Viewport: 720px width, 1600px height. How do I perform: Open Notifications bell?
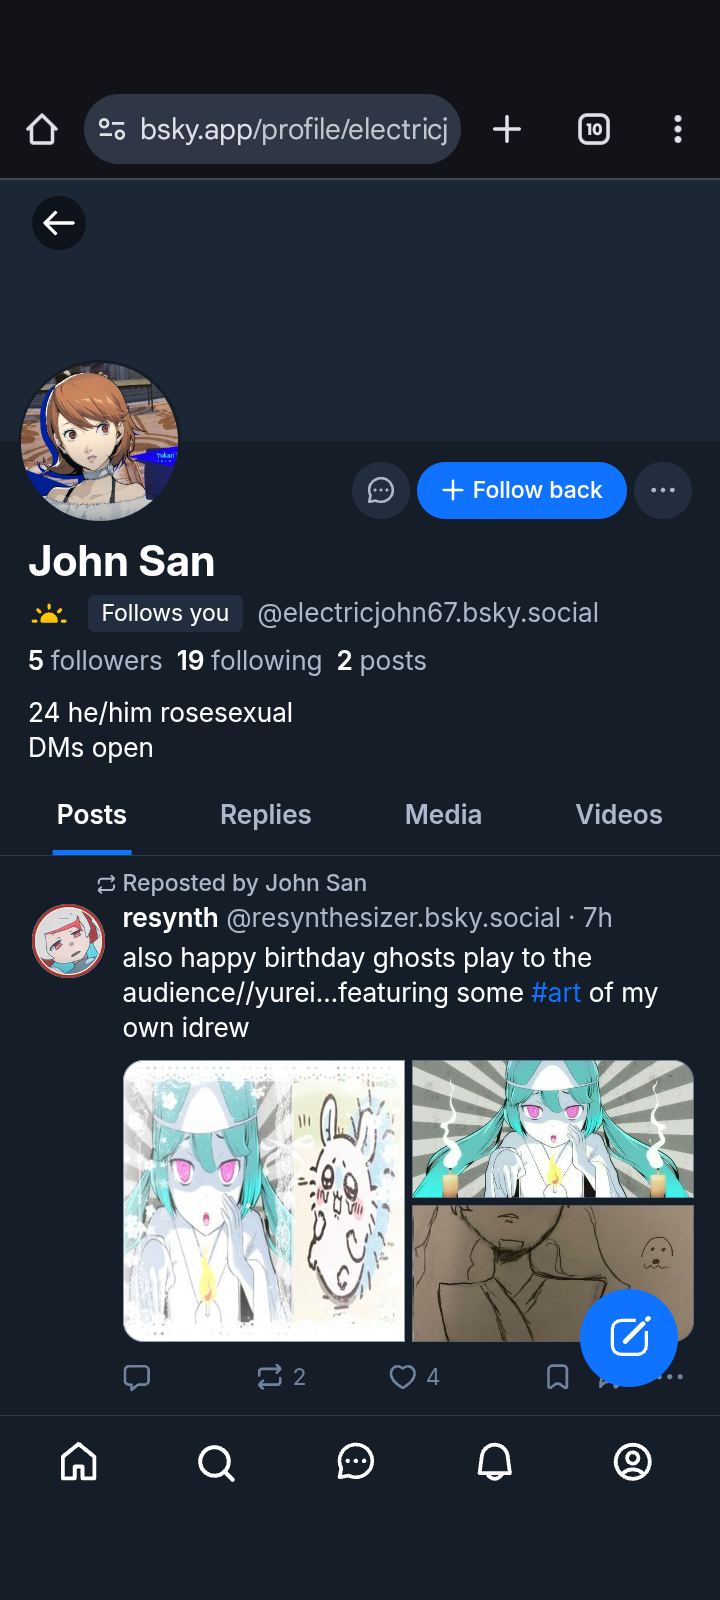[x=494, y=1462]
